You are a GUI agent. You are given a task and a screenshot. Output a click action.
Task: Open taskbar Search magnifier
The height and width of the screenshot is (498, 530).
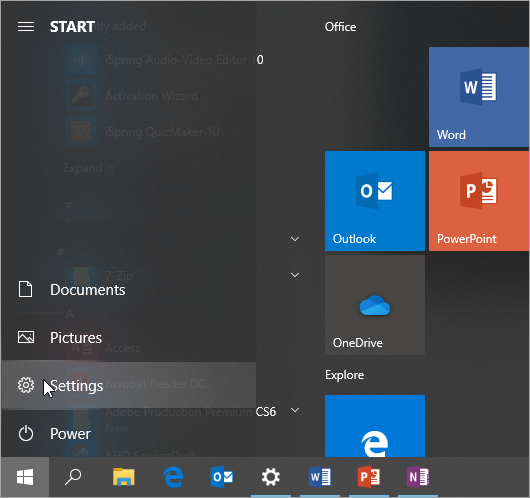[73, 477]
